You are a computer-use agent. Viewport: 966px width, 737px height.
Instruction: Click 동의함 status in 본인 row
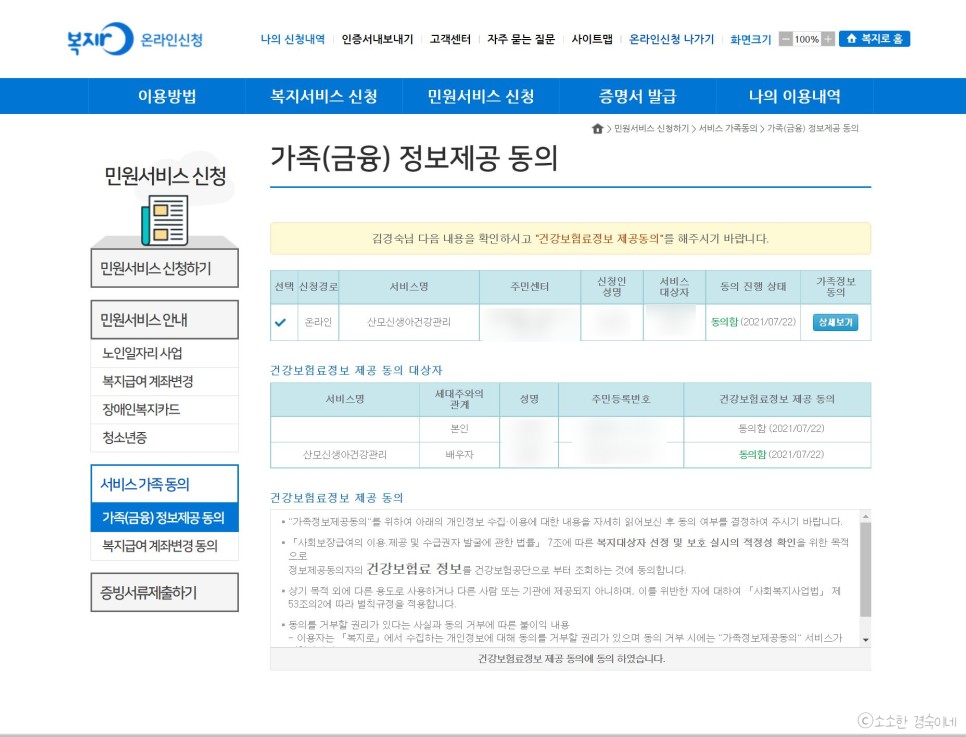click(781, 428)
